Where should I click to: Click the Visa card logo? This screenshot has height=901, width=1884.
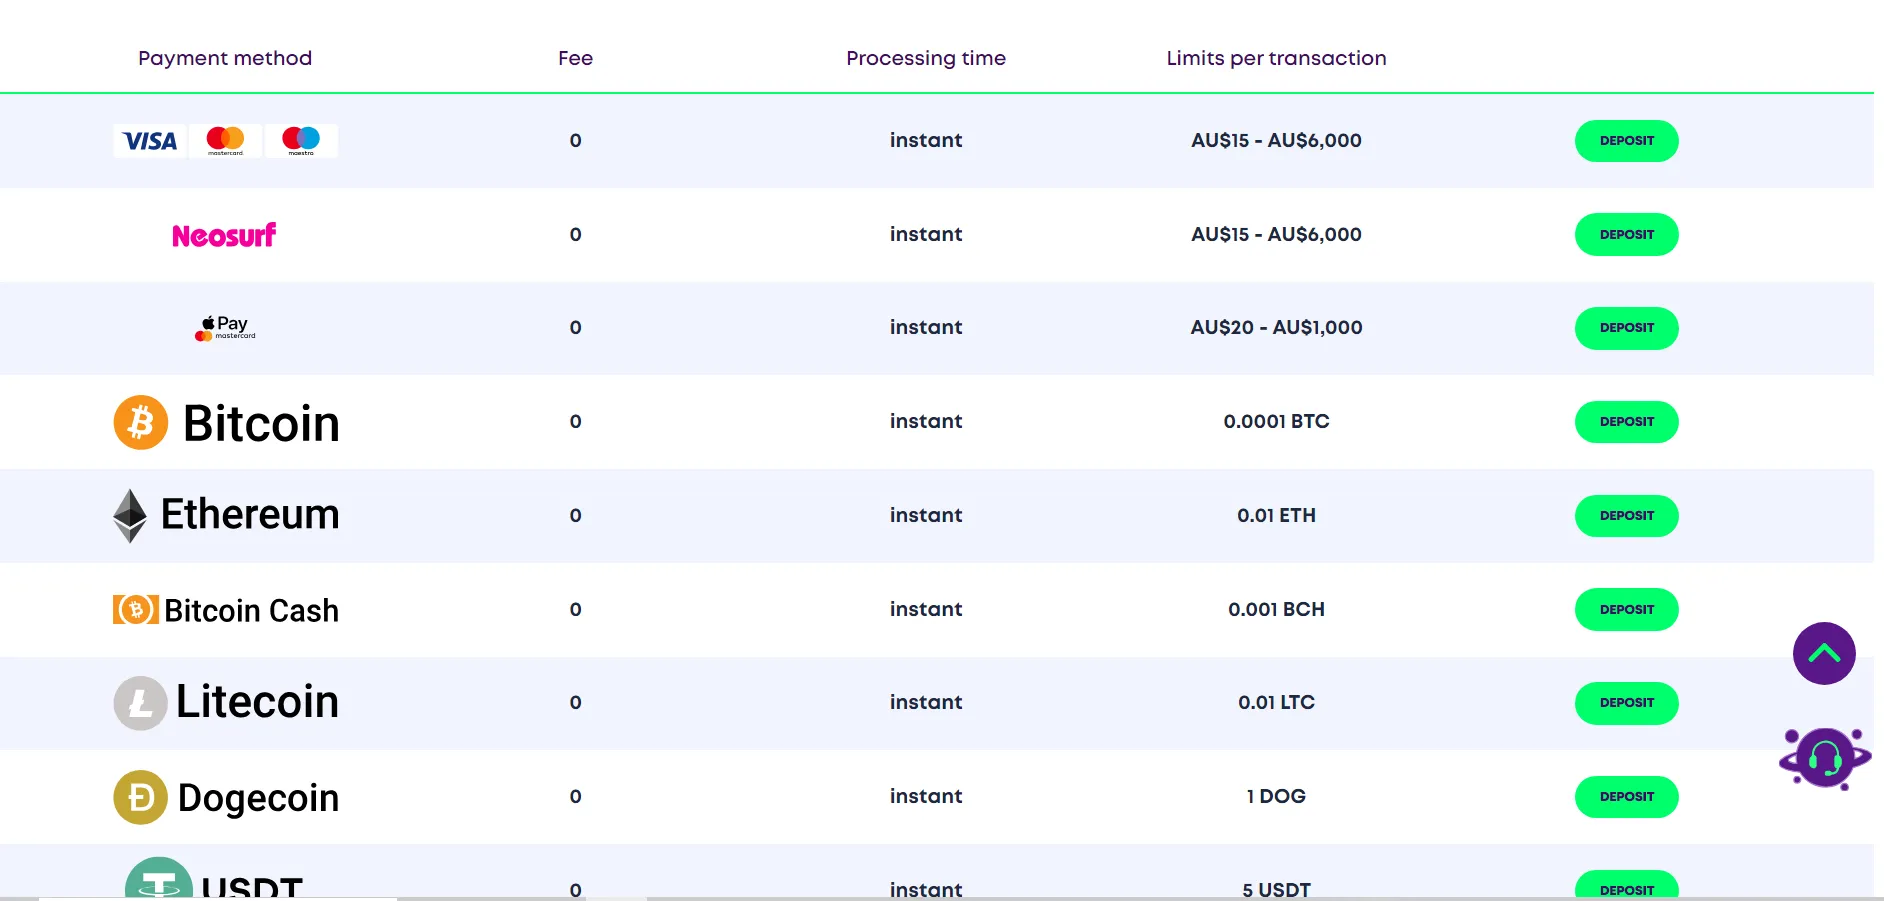[150, 141]
